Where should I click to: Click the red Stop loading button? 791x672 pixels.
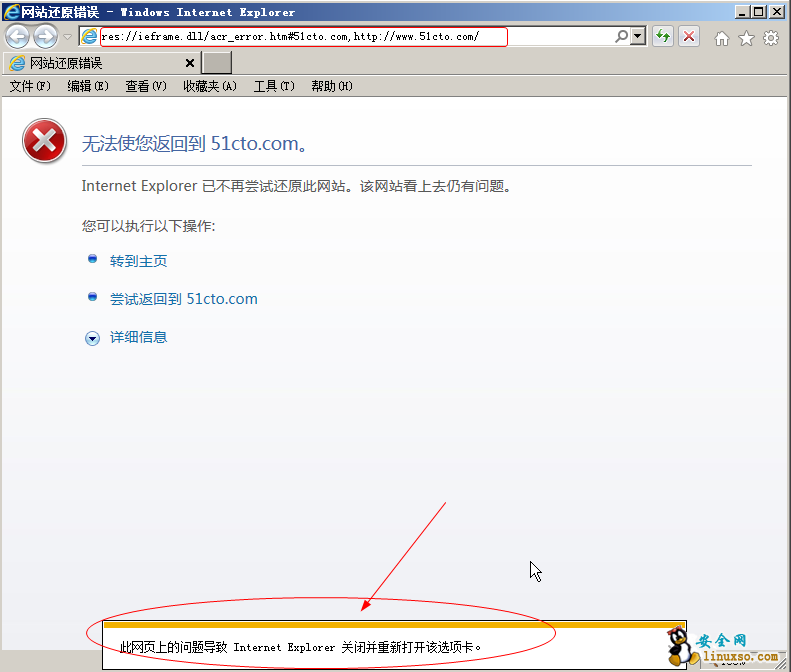tap(689, 36)
